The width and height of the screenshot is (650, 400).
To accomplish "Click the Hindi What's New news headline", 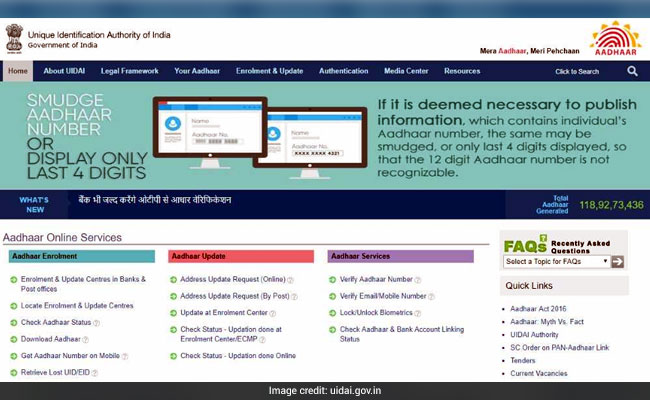I will click(155, 200).
